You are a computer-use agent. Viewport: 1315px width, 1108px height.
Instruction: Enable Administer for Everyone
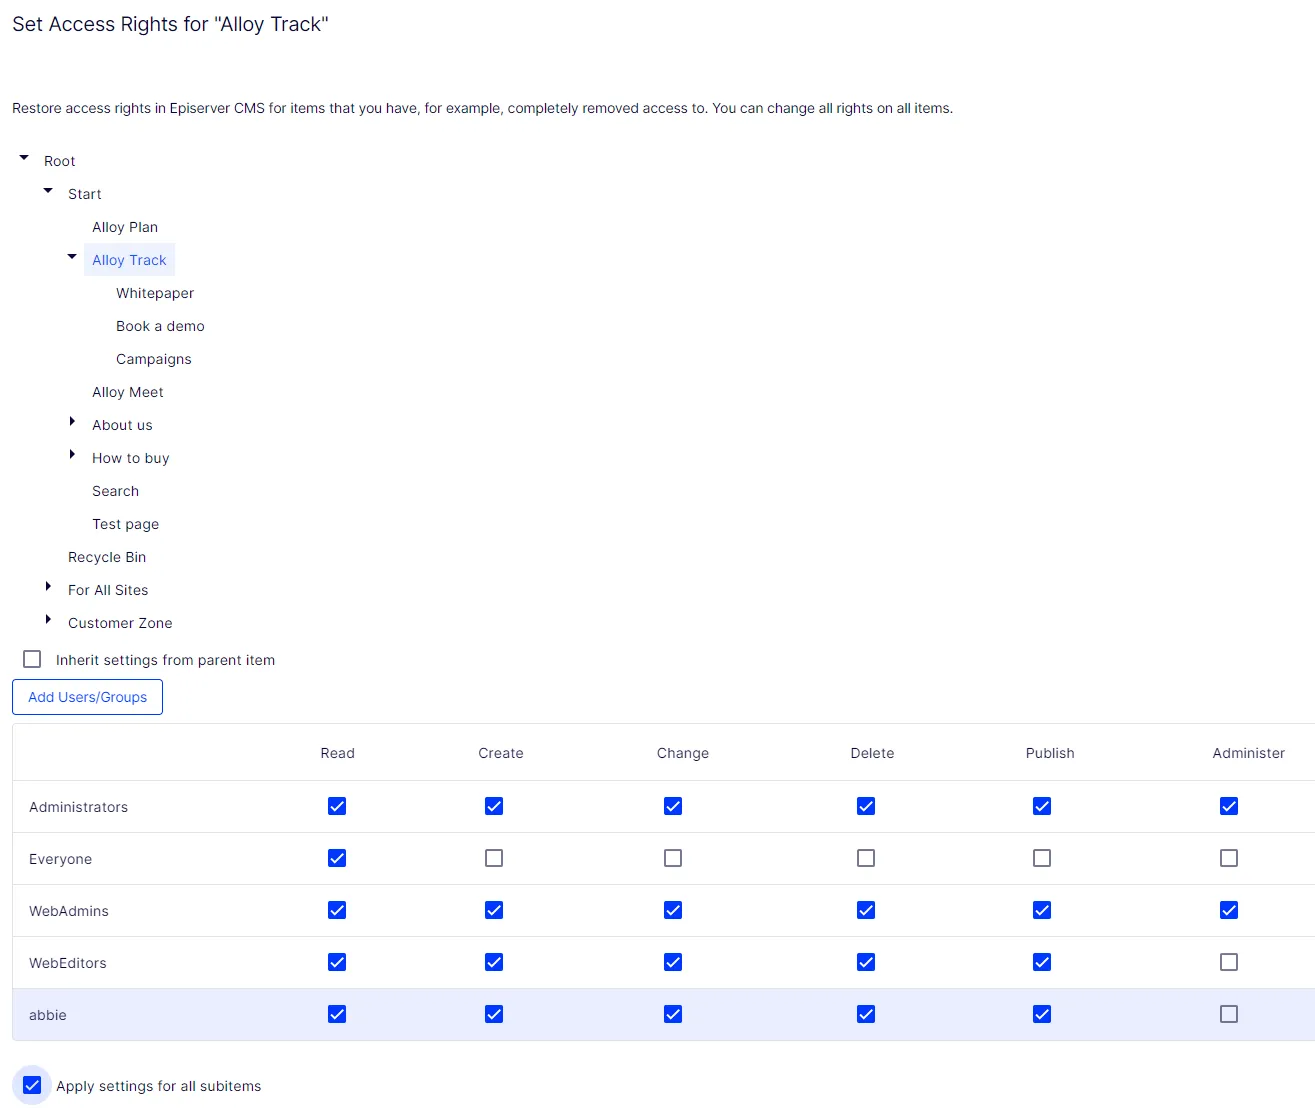point(1229,858)
